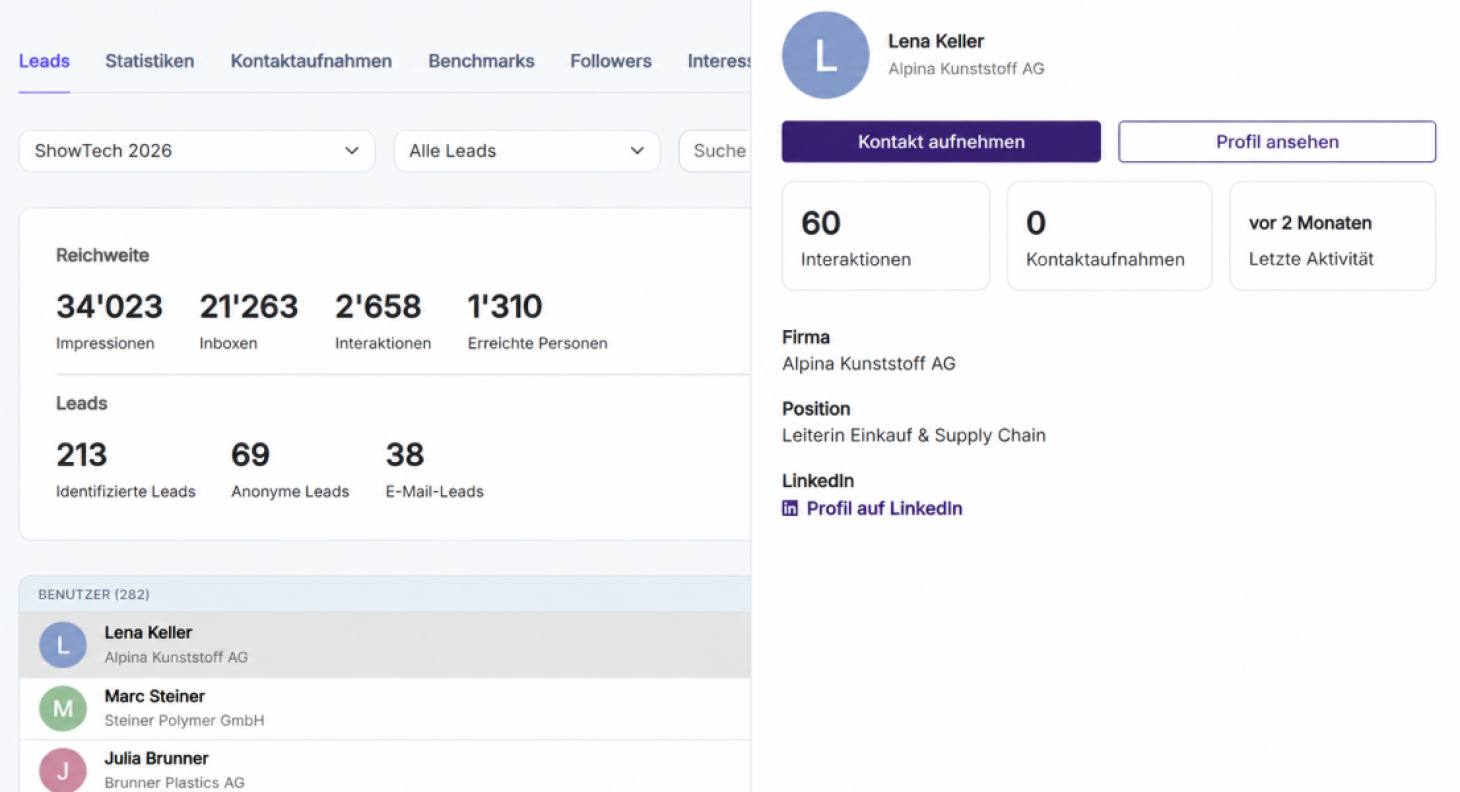This screenshot has width=1460, height=792.
Task: Click the 69 Anonyme Leads value
Action: [250, 455]
